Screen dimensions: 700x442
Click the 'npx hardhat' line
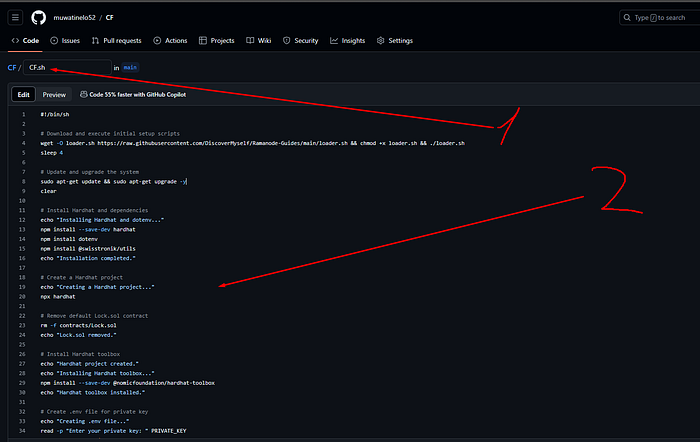[58, 296]
